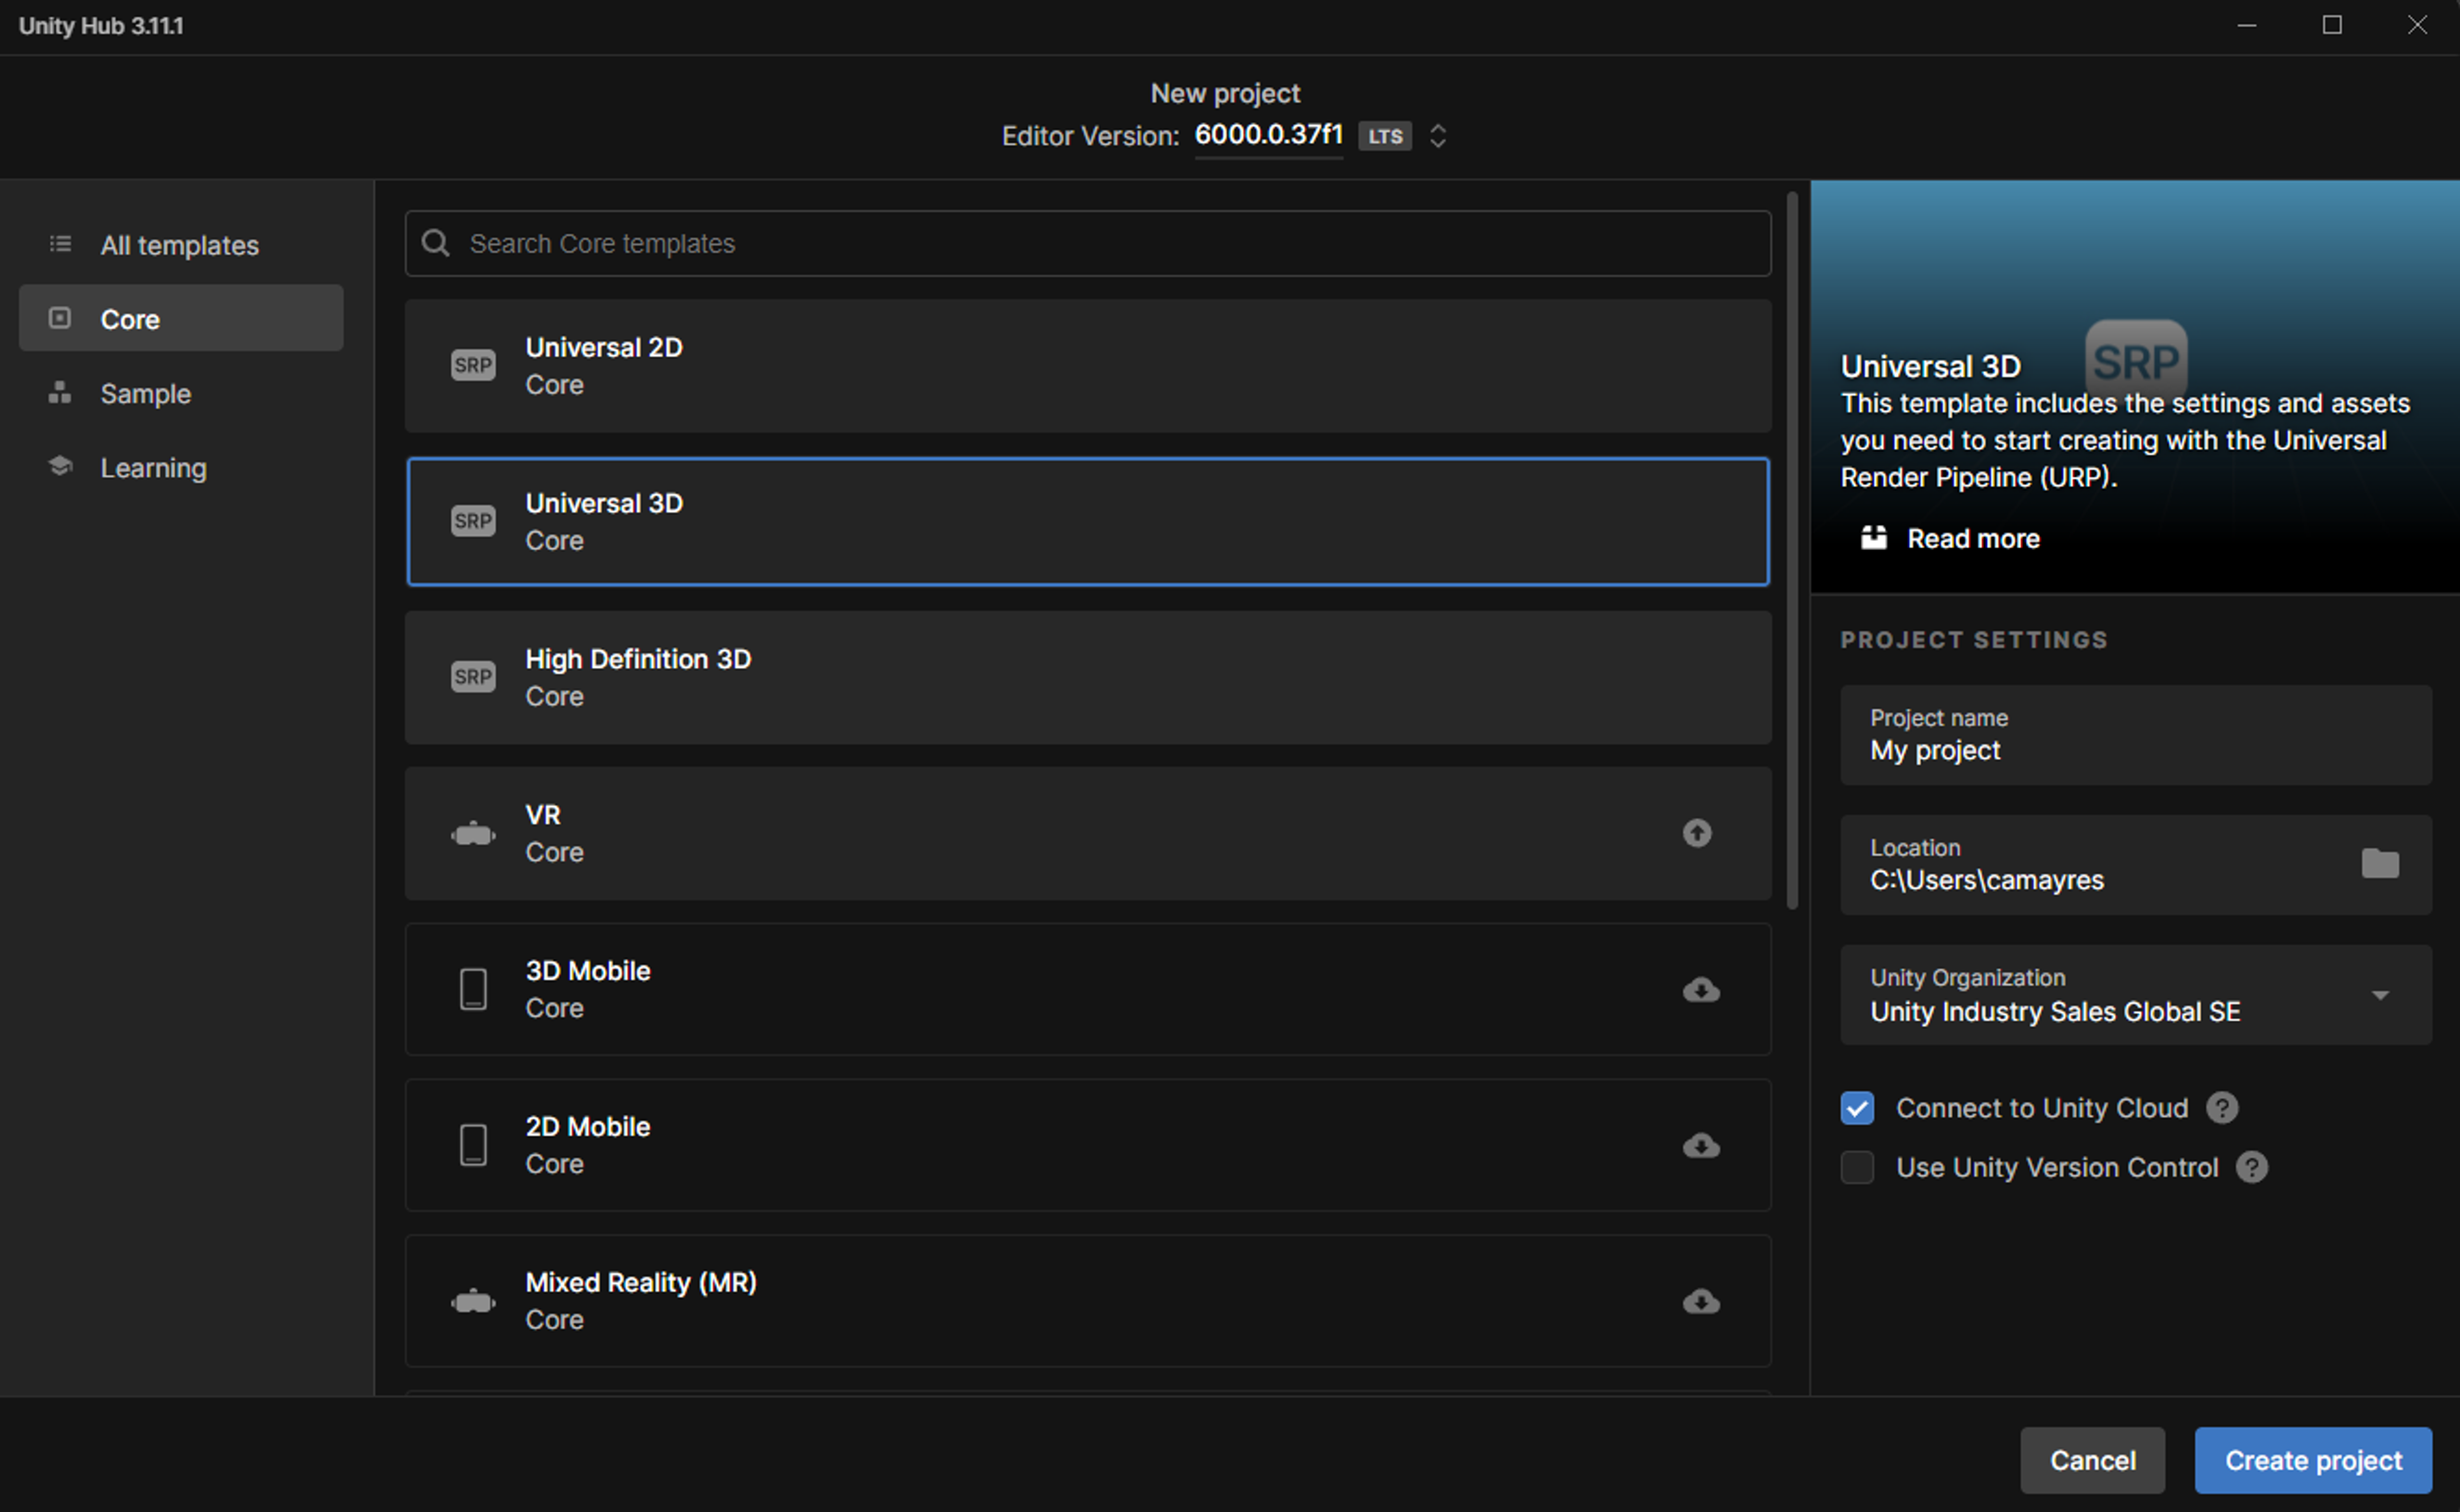Click the template list scrollbar
Viewport: 2460px width, 1512px height.
pyautogui.click(x=1792, y=552)
